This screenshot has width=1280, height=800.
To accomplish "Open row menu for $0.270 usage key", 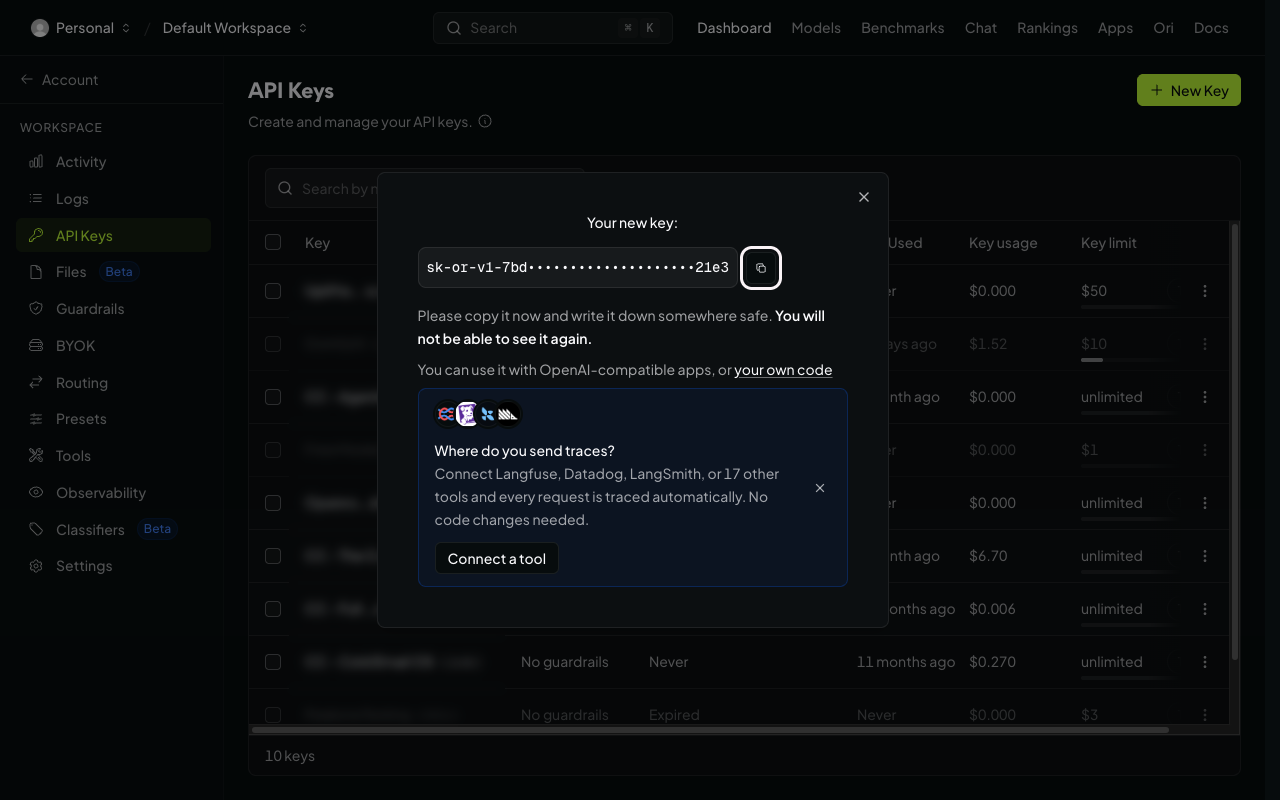I will [x=1205, y=662].
